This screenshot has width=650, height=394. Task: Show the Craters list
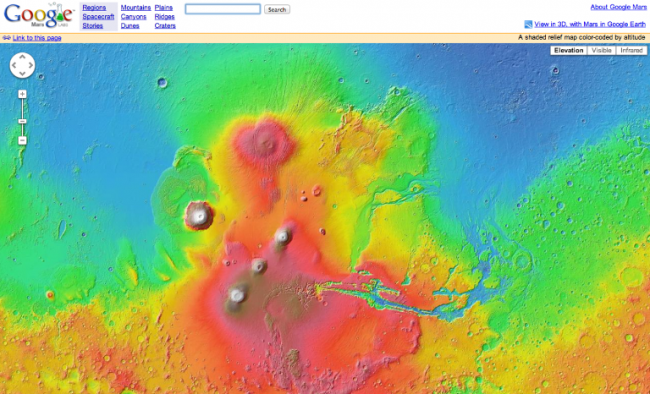pos(165,26)
